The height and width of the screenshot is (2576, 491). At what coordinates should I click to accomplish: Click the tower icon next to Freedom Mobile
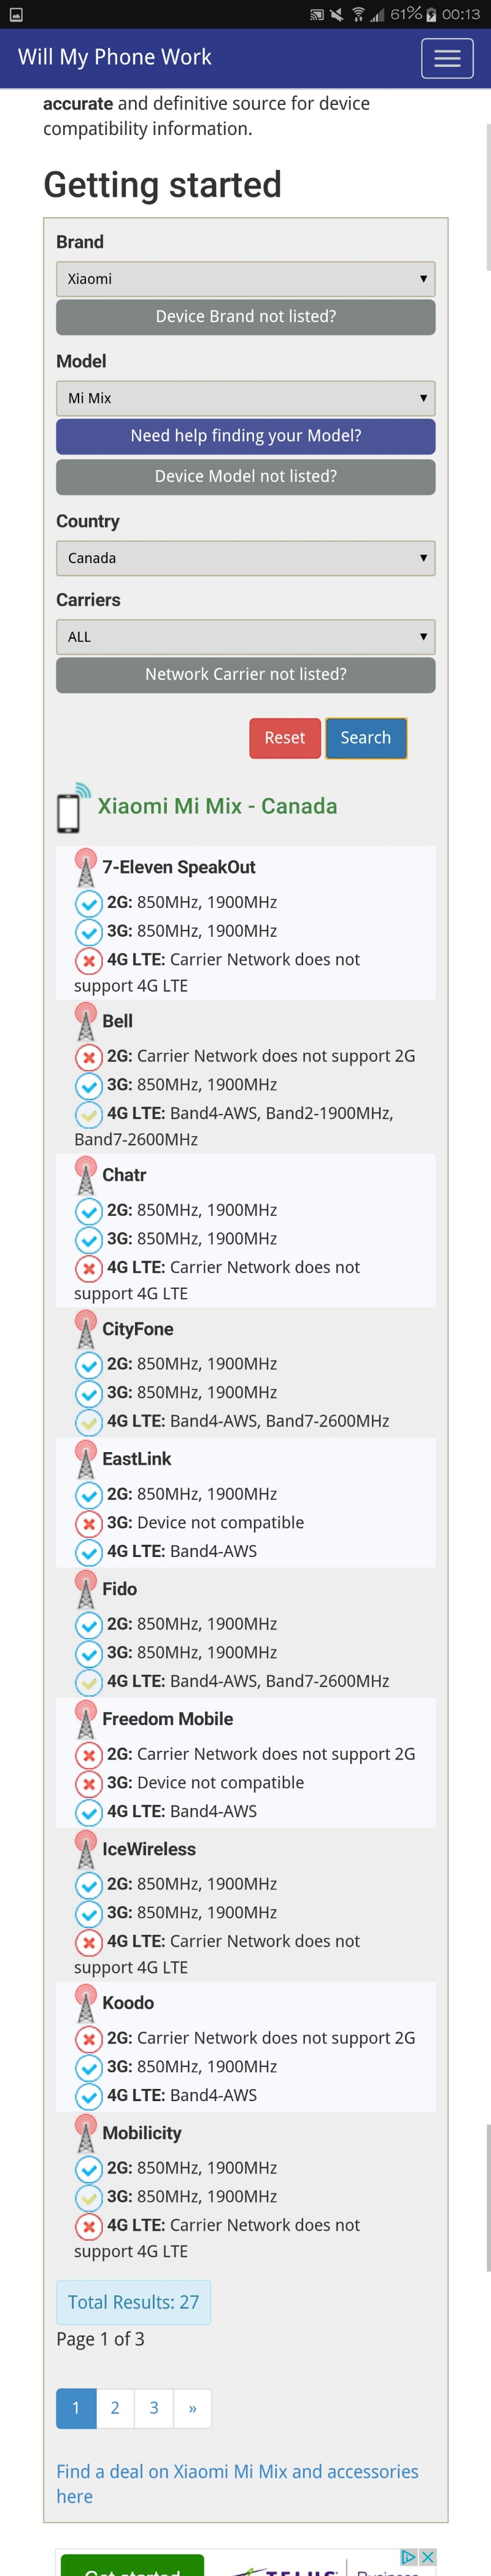click(86, 1719)
